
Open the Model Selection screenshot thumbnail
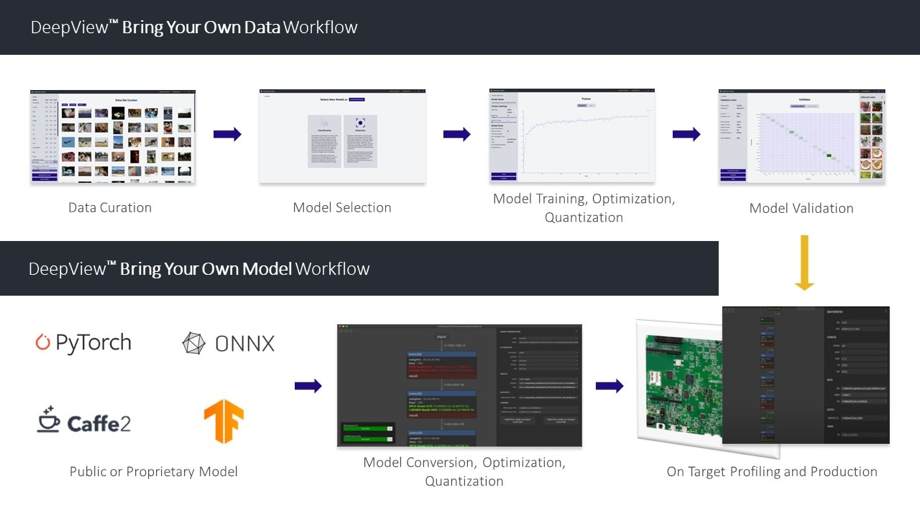pyautogui.click(x=343, y=136)
